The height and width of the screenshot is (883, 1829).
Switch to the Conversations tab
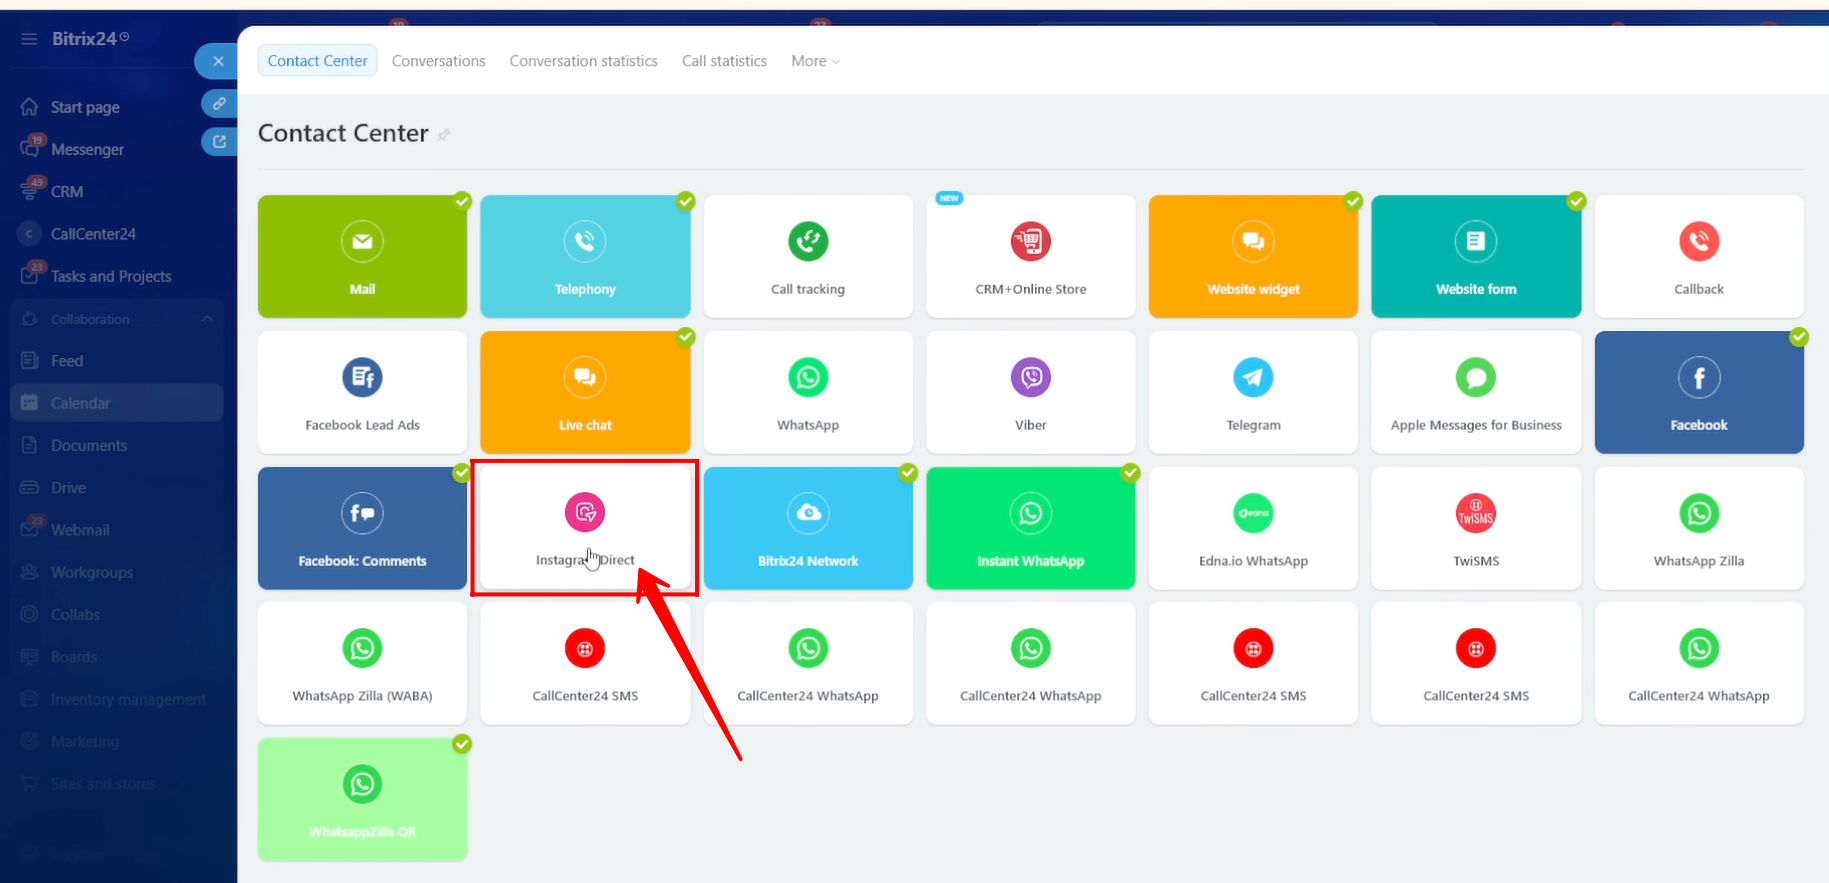pyautogui.click(x=438, y=61)
